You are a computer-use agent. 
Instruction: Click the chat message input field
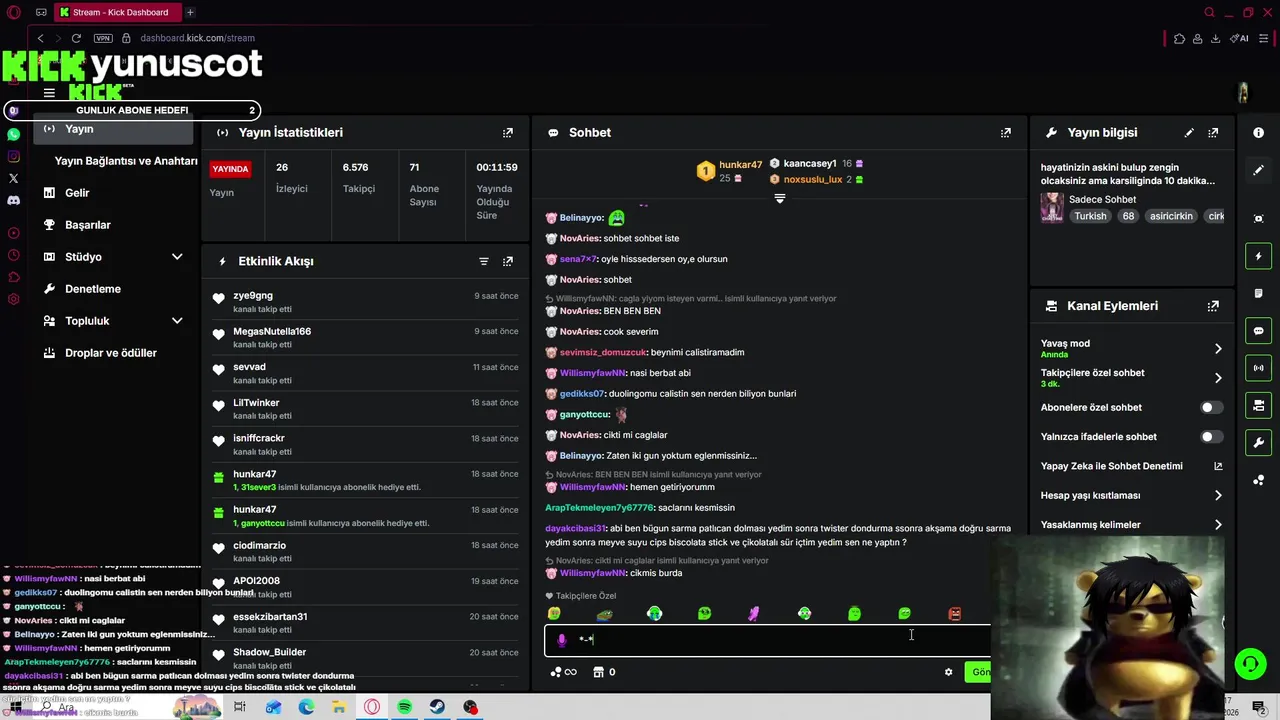(770, 640)
